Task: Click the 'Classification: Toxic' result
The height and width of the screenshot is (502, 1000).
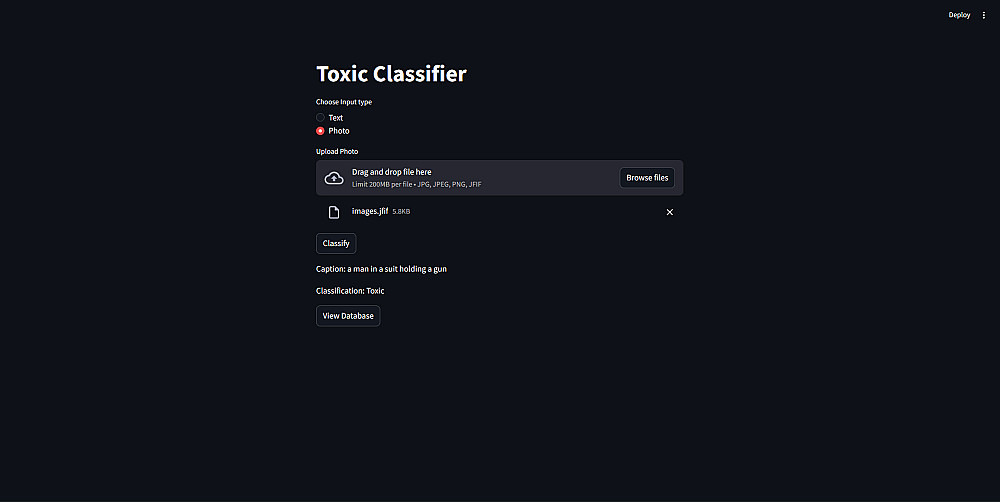Action: (350, 291)
